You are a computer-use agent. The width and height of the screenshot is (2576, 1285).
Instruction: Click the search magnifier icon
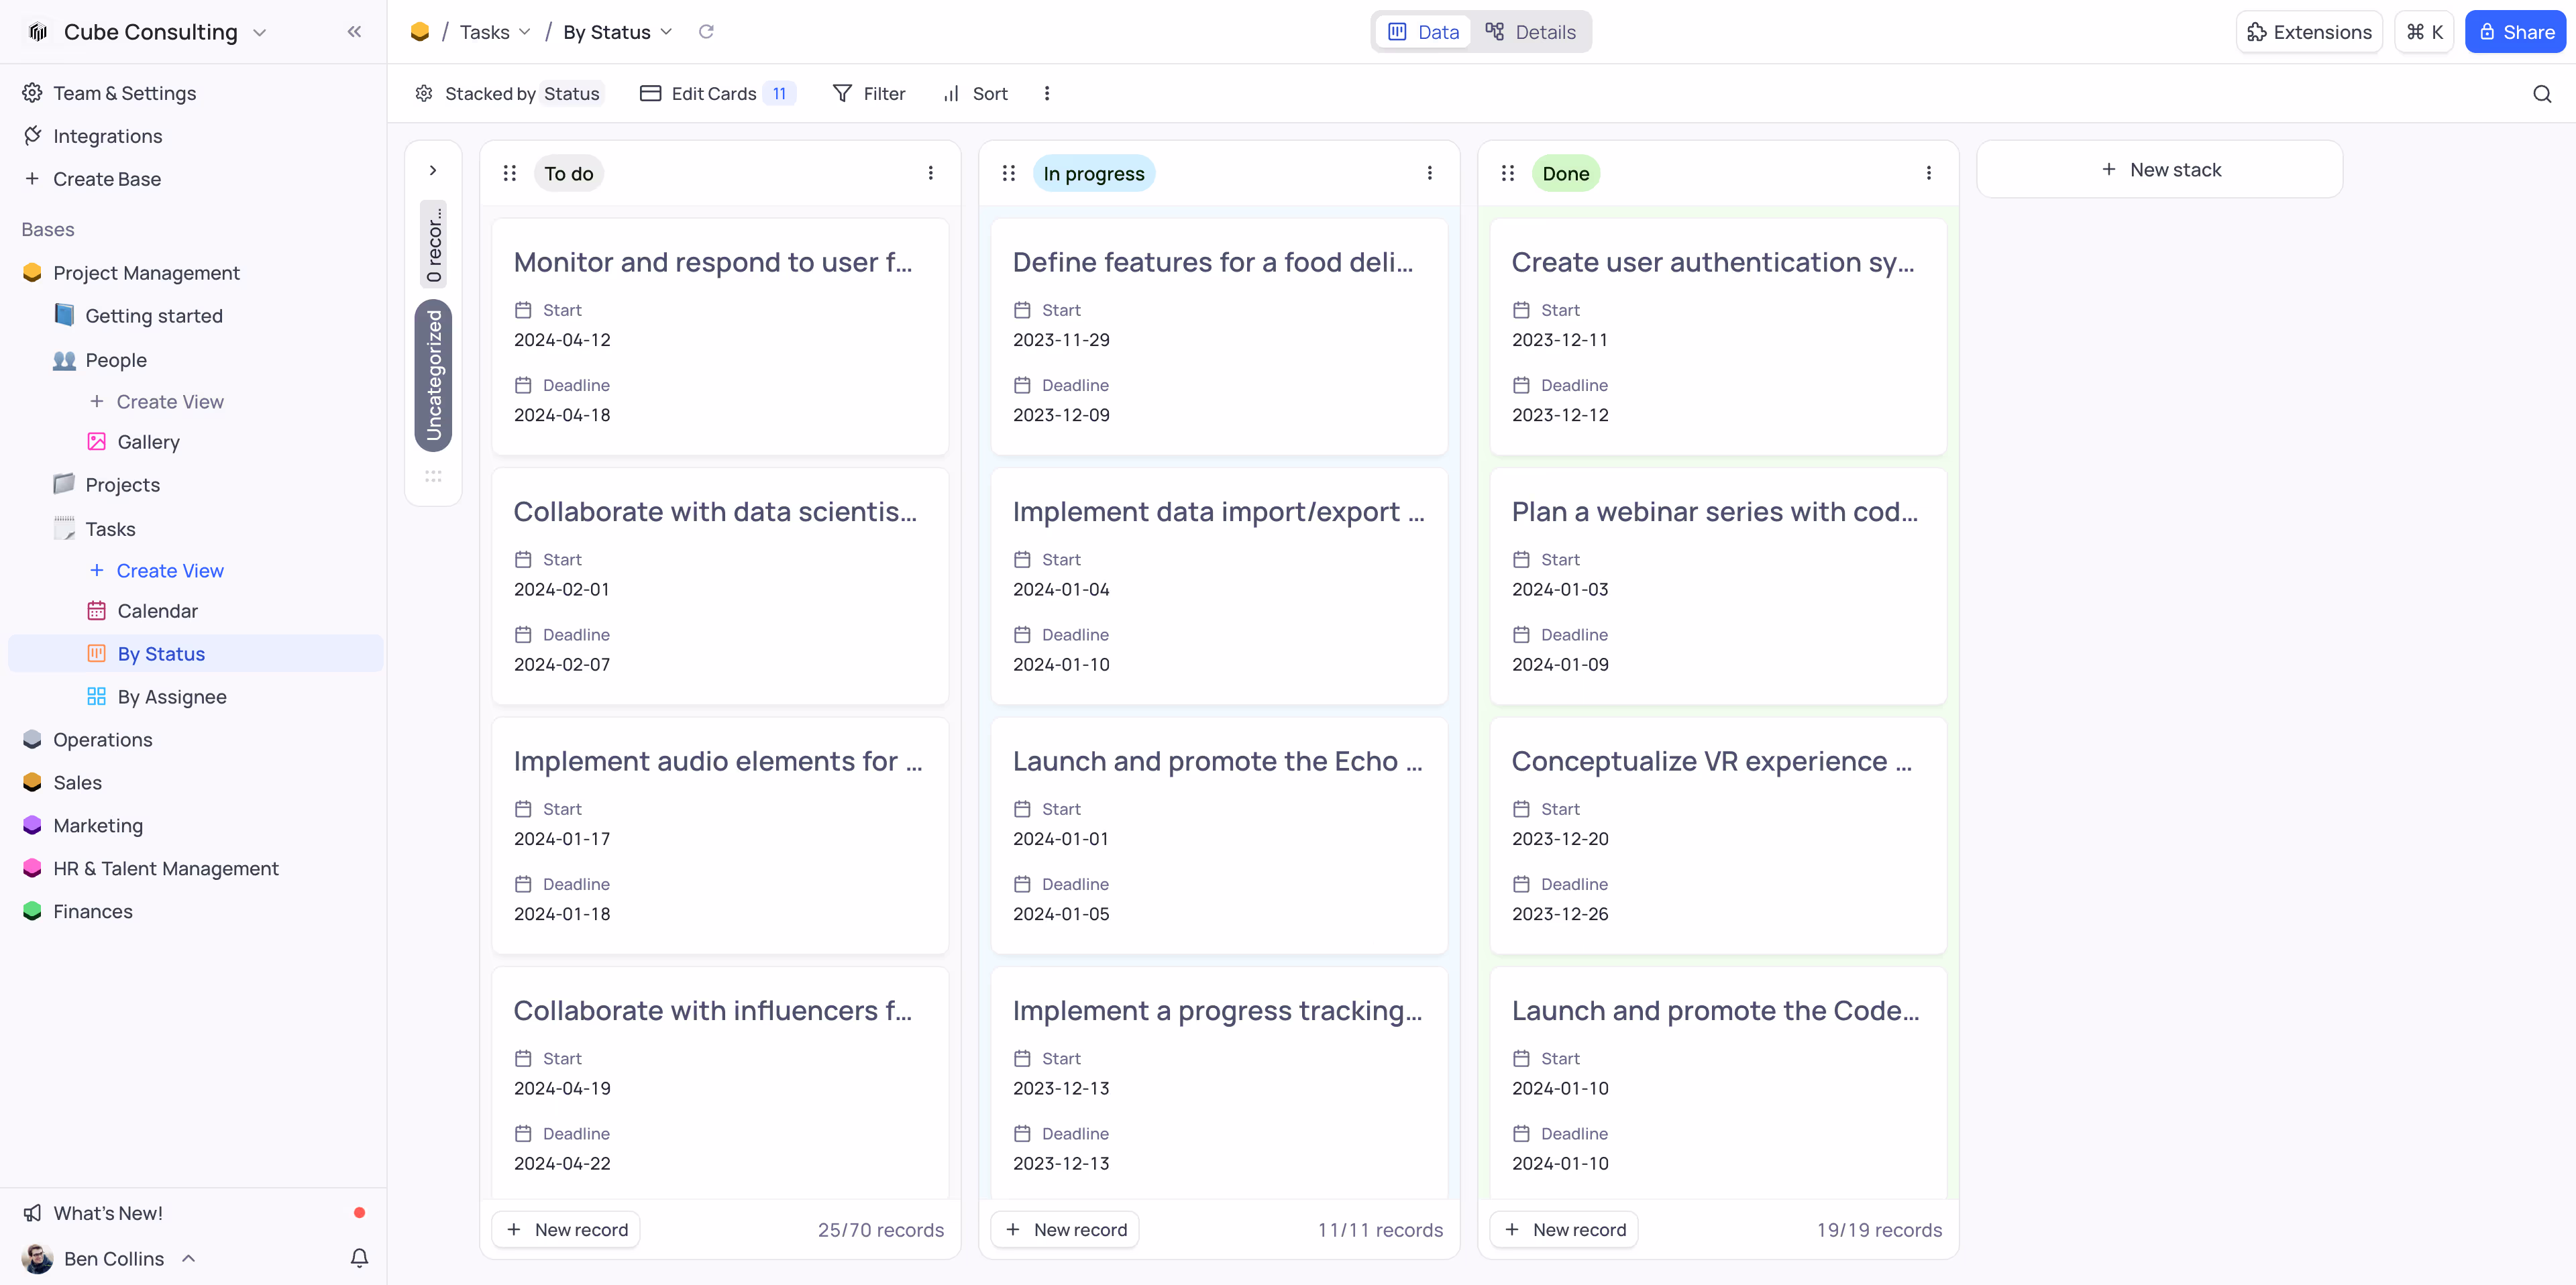click(2541, 94)
